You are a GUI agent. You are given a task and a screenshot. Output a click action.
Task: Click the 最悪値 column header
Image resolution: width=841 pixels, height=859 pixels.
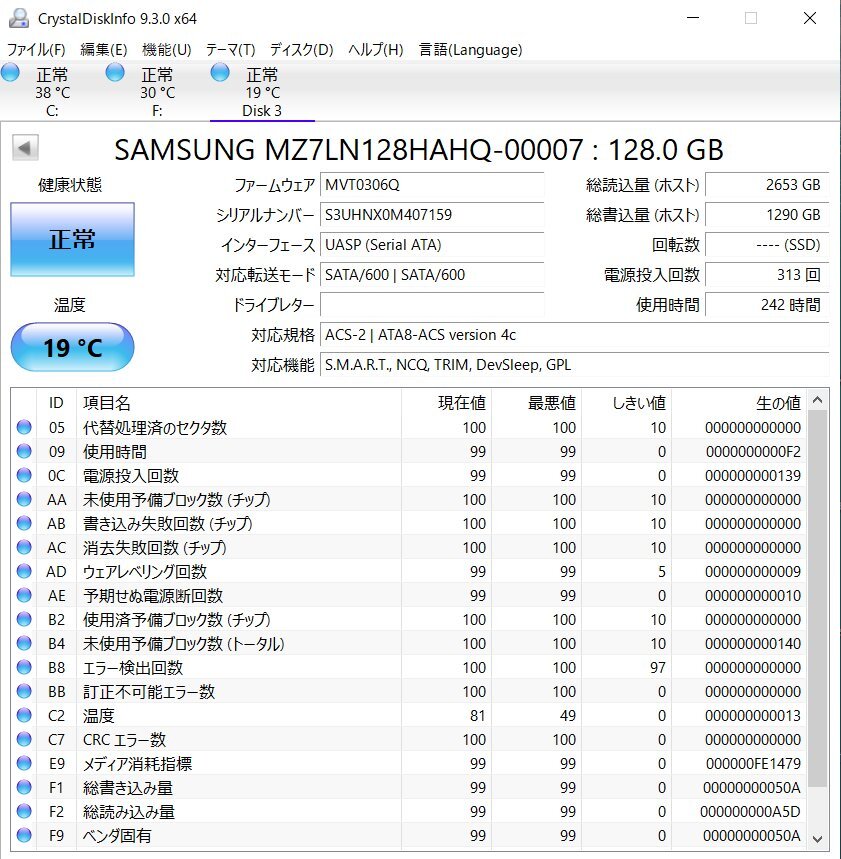tap(537, 403)
